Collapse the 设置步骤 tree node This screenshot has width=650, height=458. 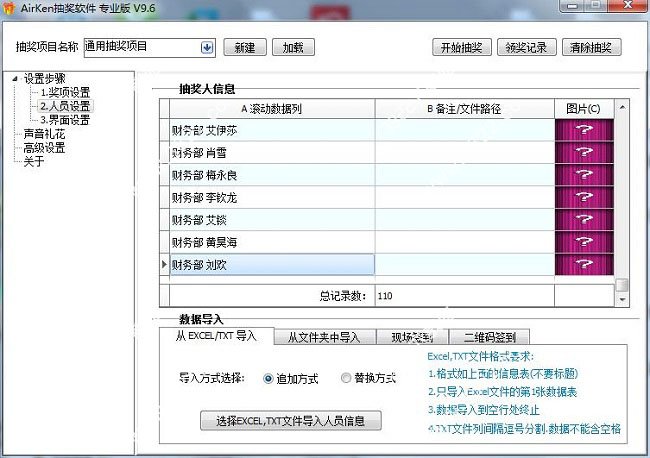(15, 78)
